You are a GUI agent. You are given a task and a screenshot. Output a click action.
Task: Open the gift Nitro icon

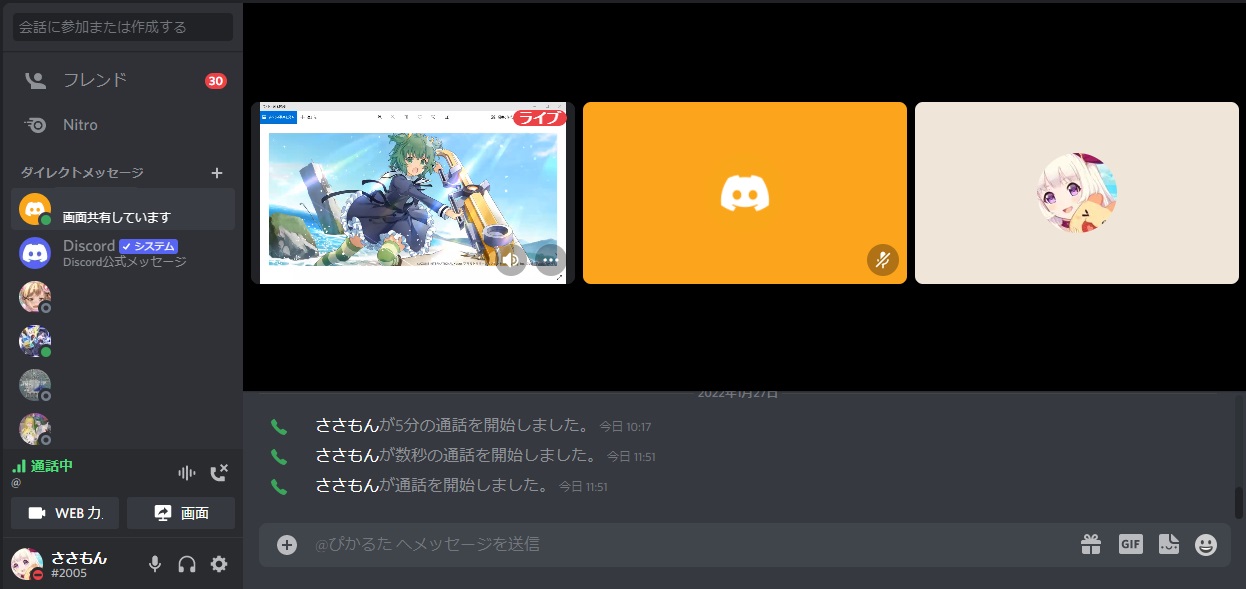[x=1090, y=544]
